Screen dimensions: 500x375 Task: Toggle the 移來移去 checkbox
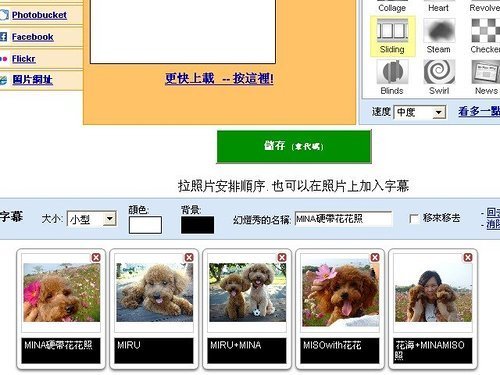click(414, 219)
